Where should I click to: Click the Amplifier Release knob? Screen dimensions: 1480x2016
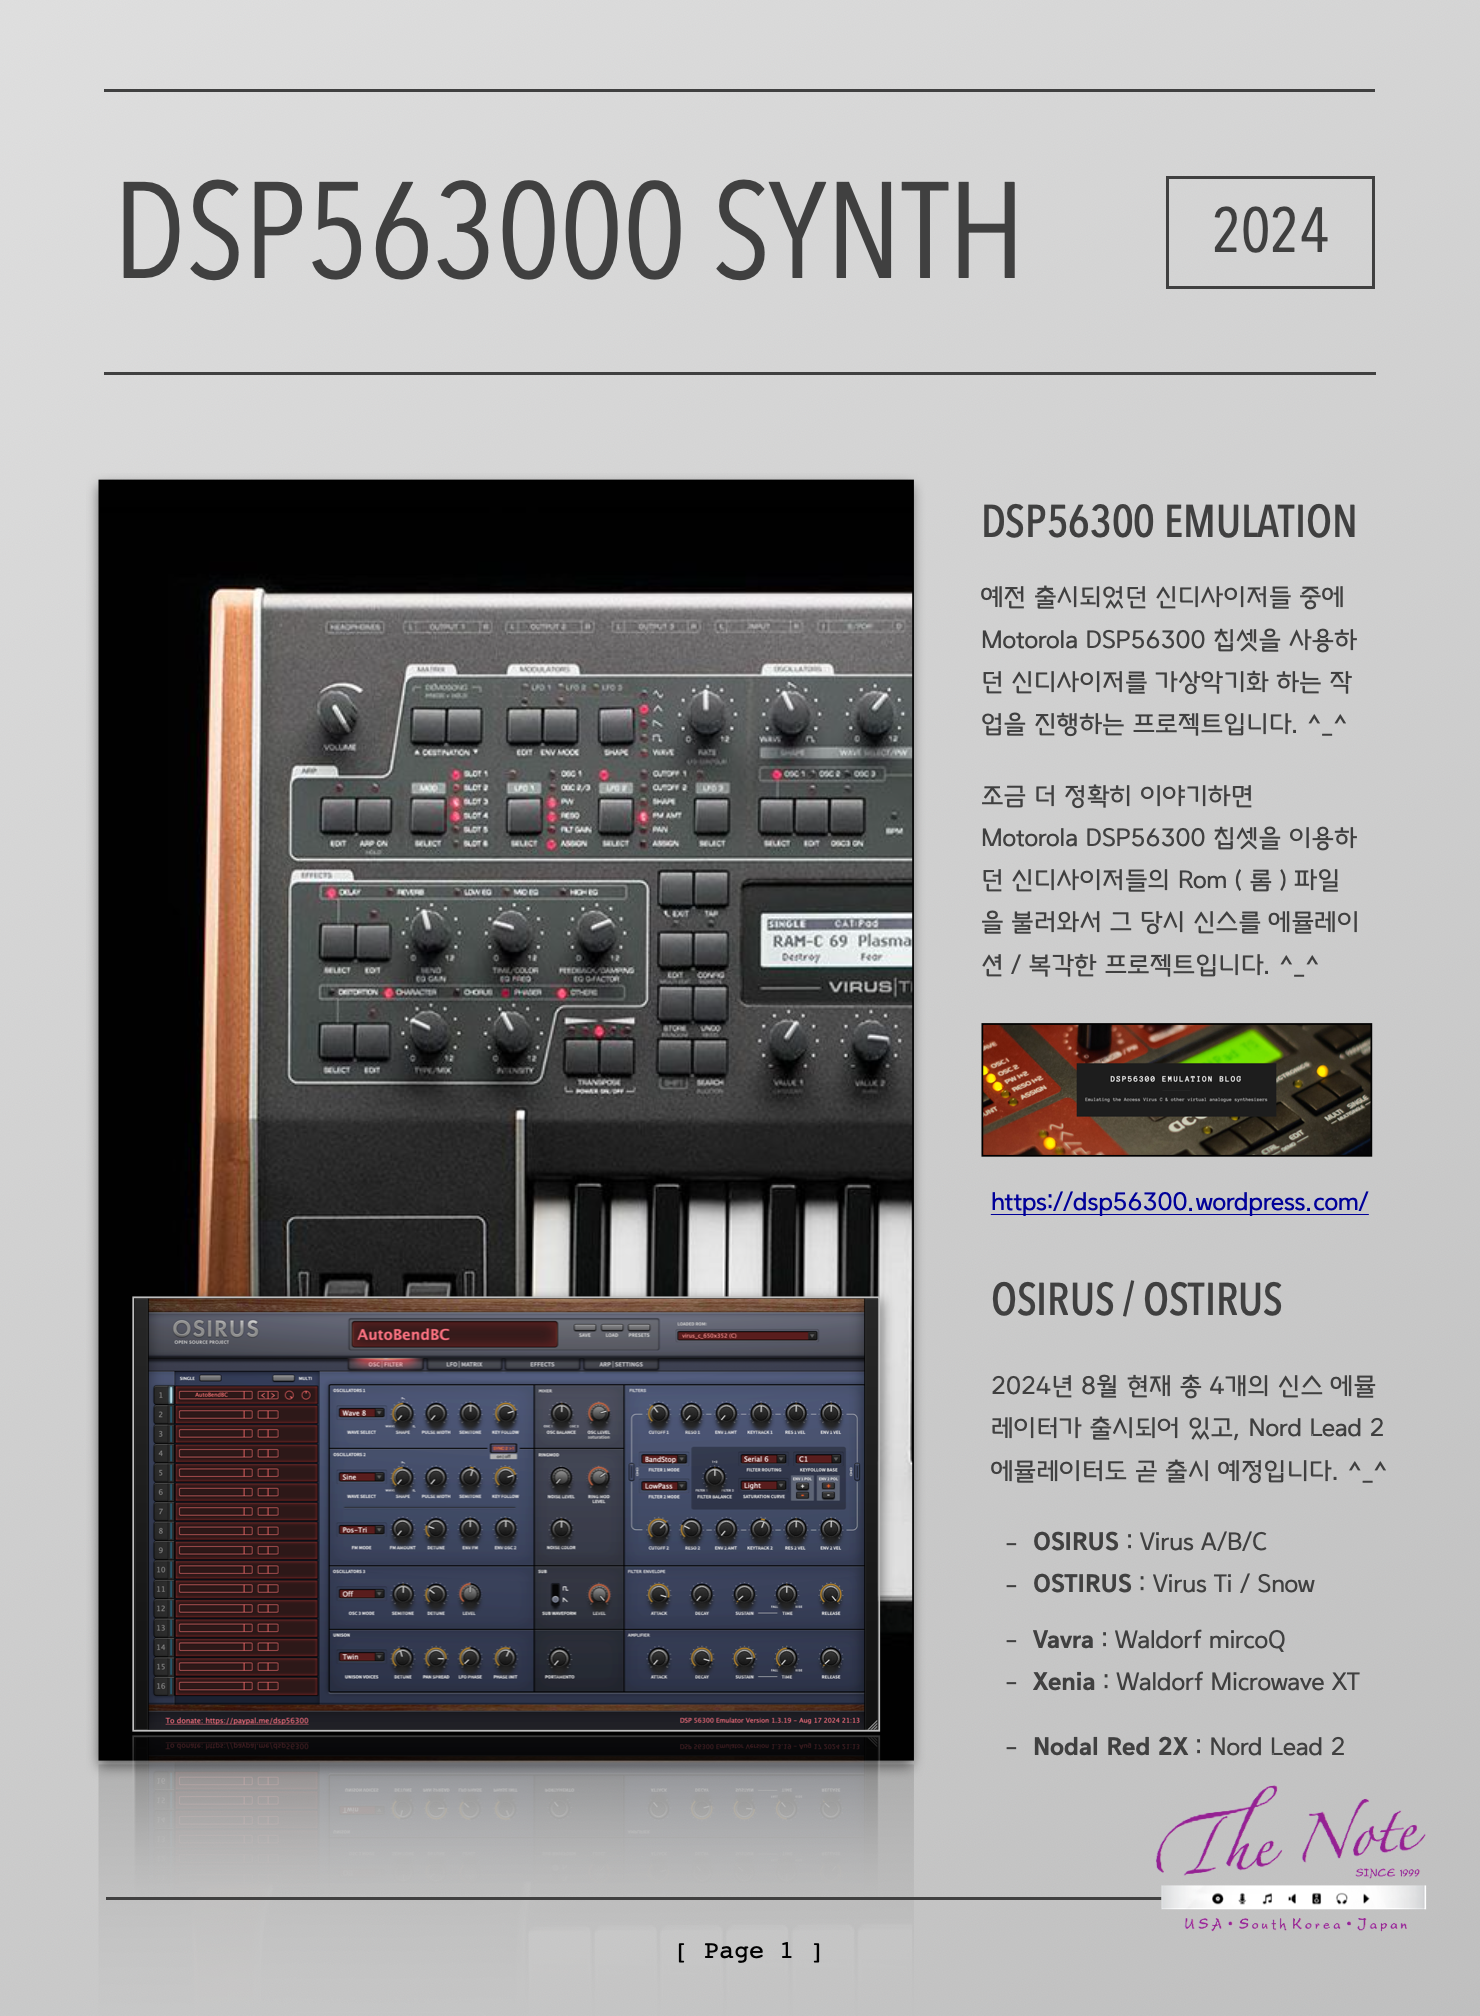coord(830,1659)
